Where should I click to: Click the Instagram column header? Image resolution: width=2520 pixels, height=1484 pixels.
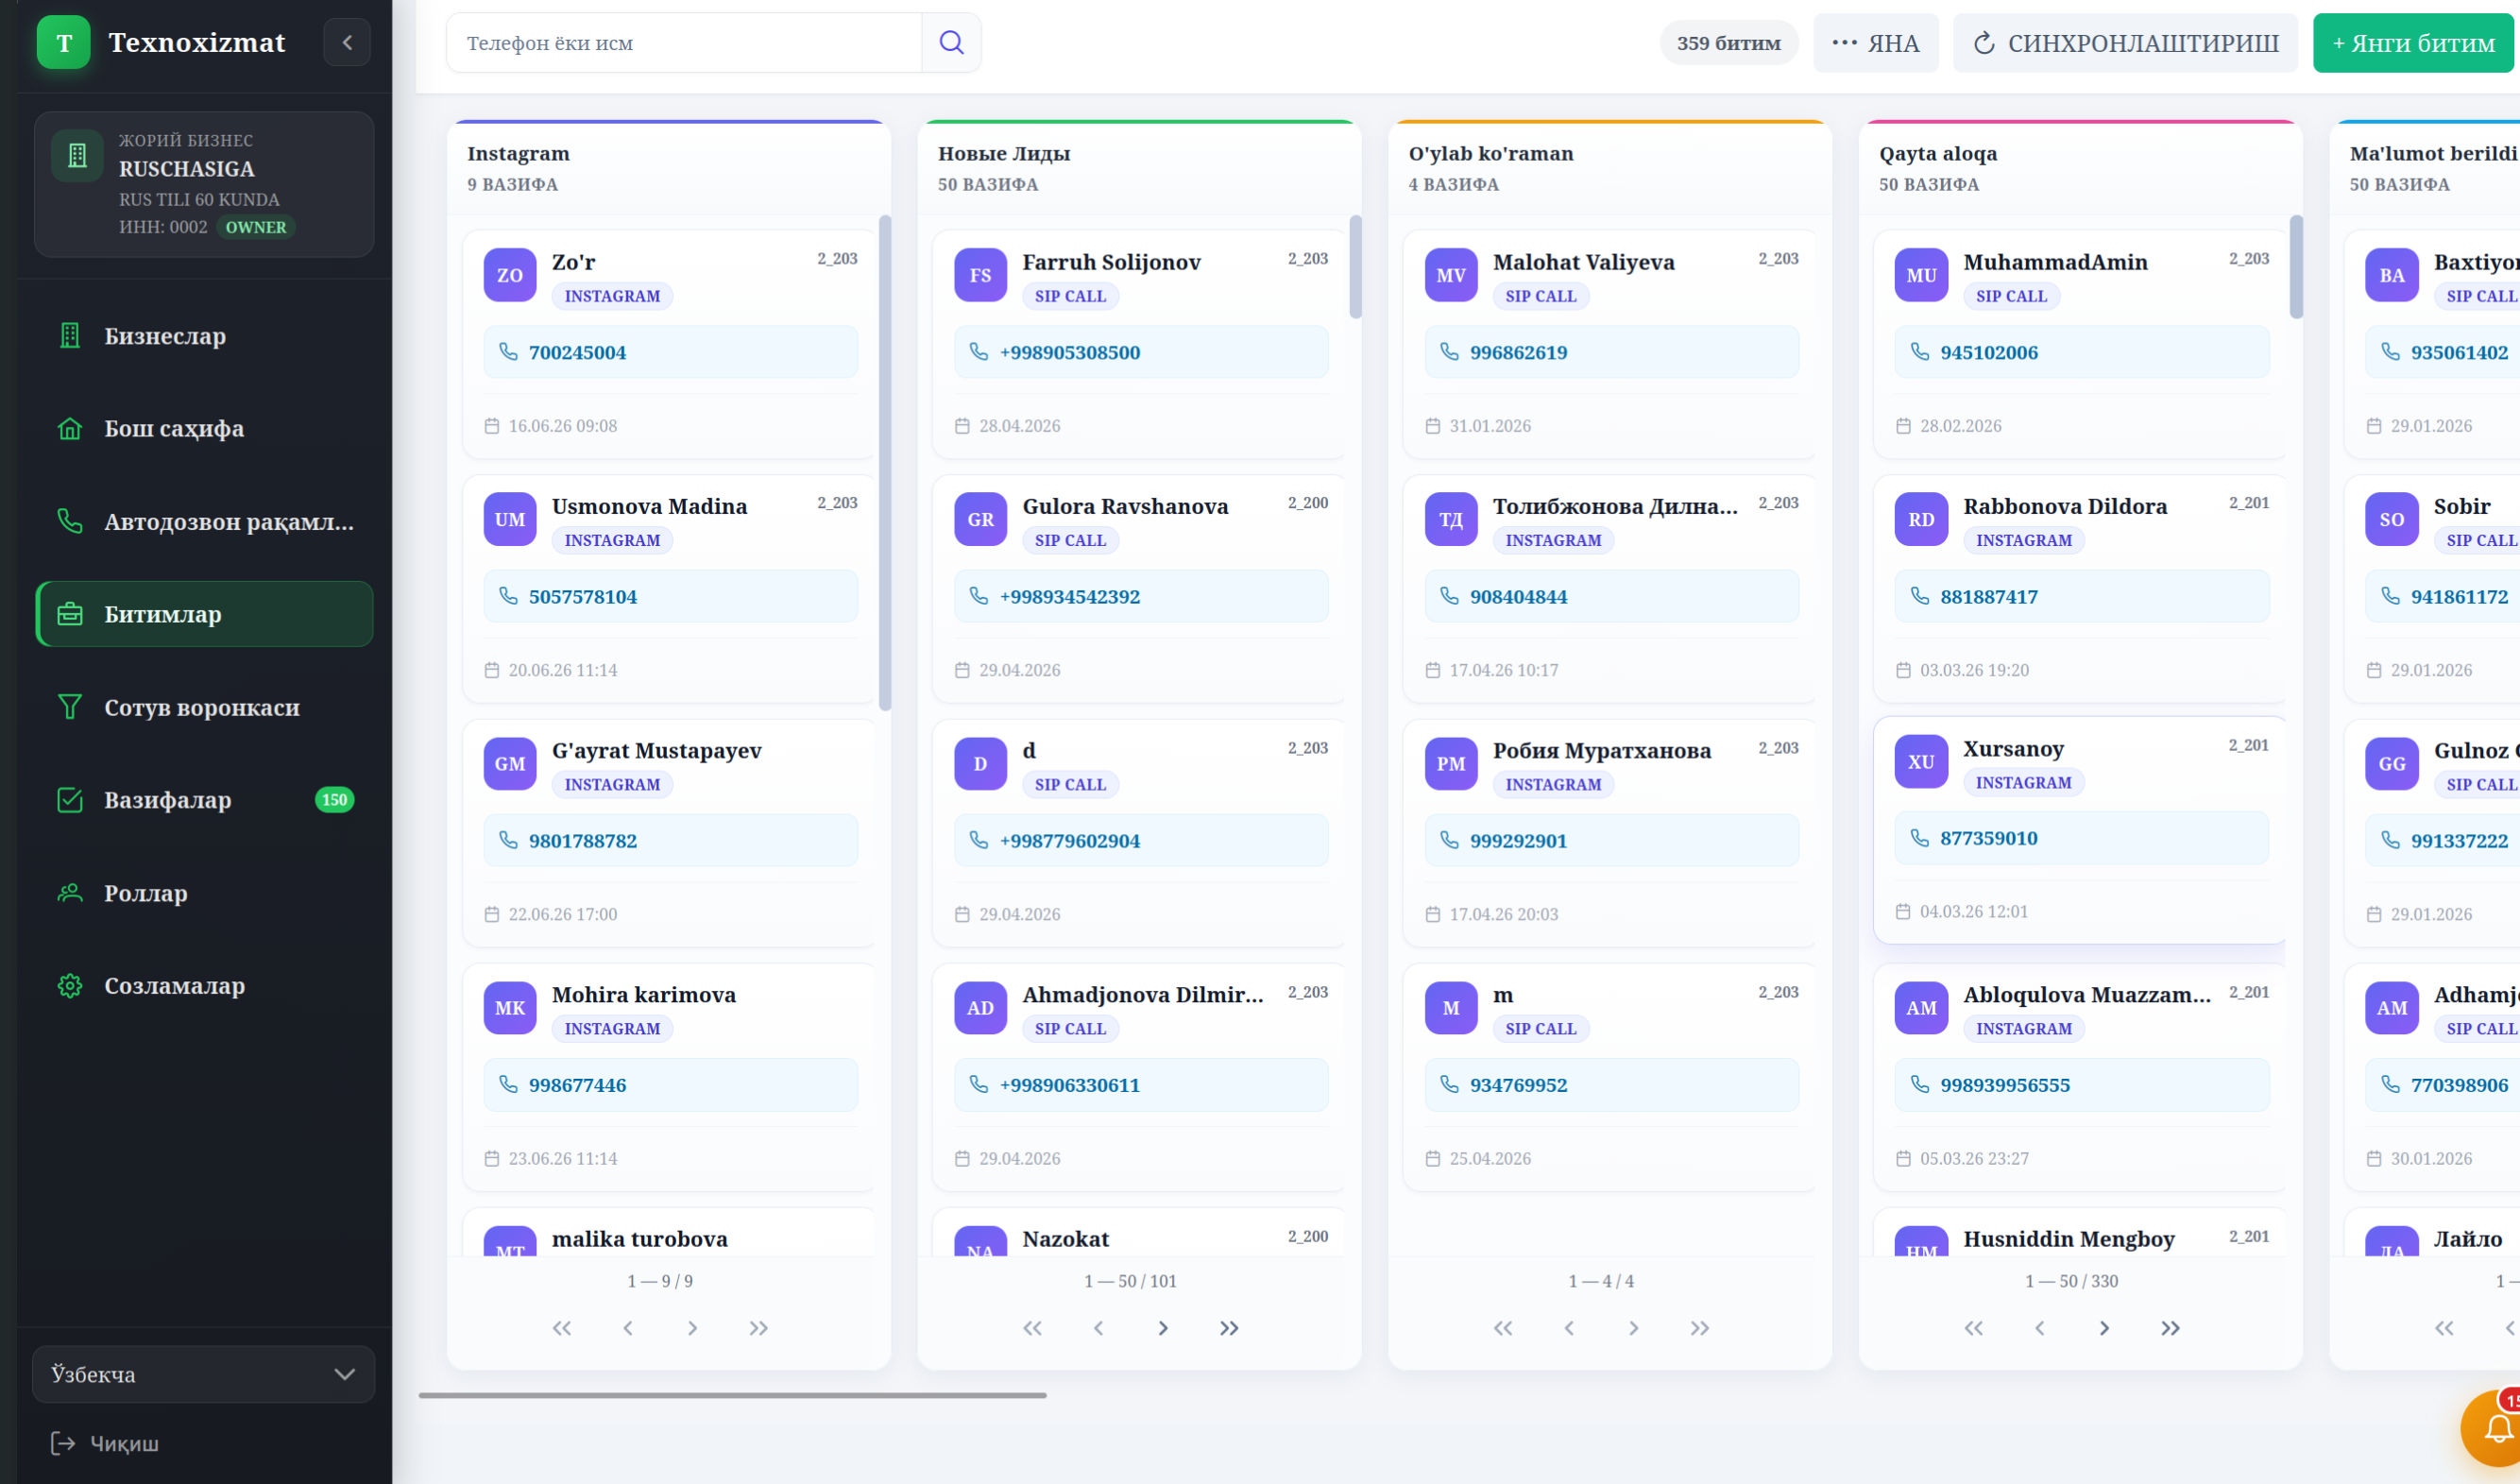[x=669, y=168]
